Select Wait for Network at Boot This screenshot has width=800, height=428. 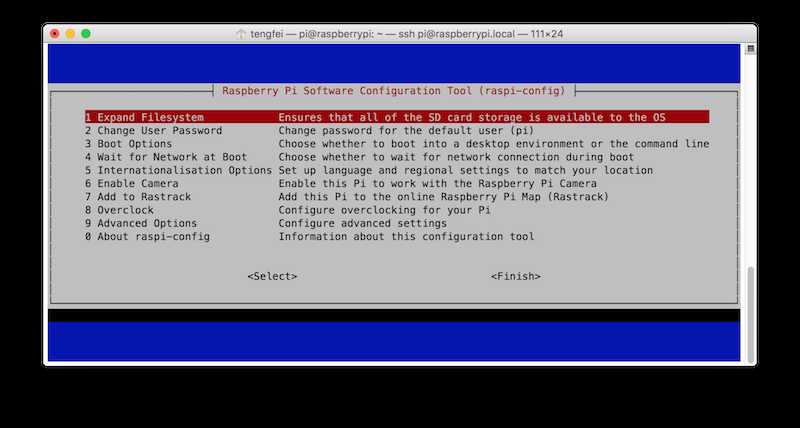click(x=166, y=157)
